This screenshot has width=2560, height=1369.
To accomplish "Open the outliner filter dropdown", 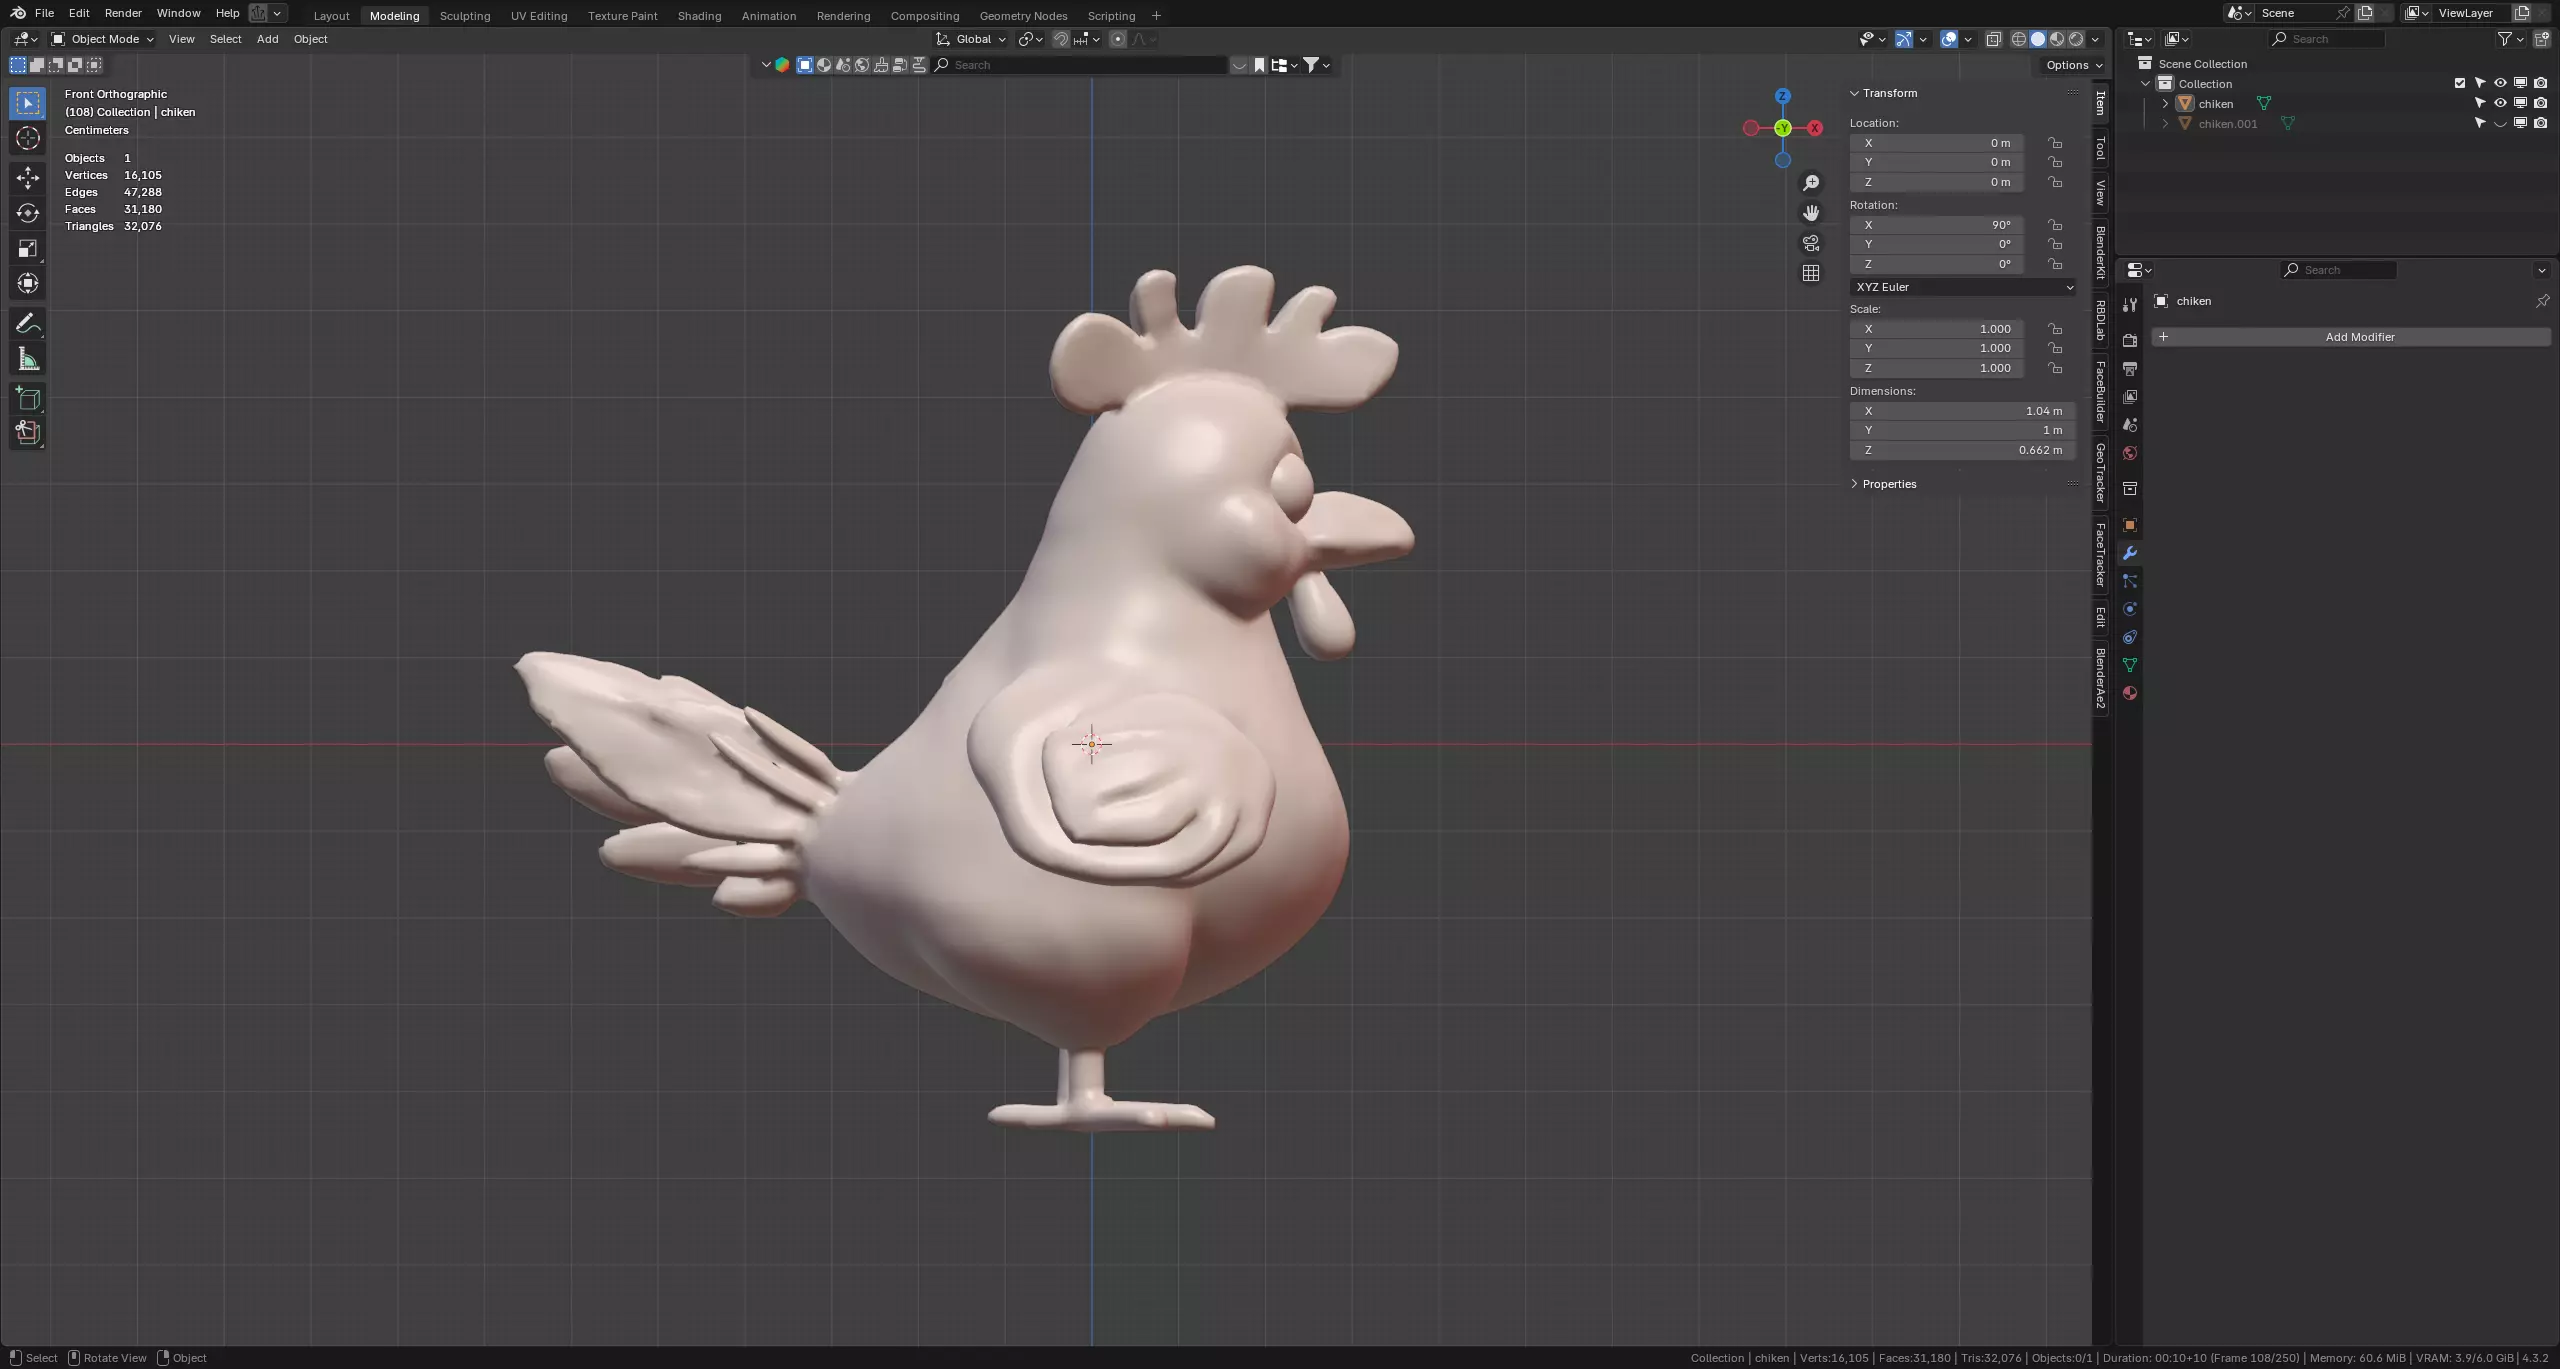I will (2510, 39).
